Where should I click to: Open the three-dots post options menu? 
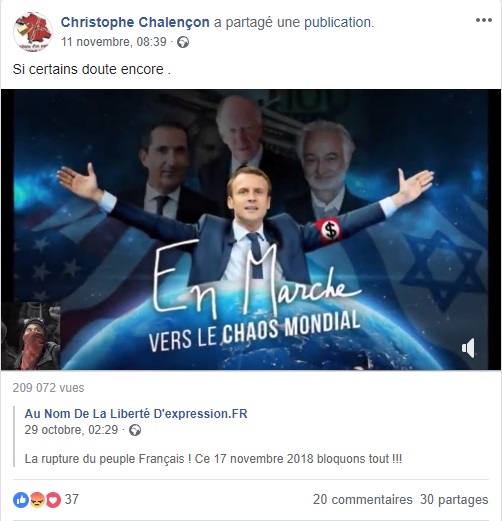pyautogui.click(x=484, y=20)
